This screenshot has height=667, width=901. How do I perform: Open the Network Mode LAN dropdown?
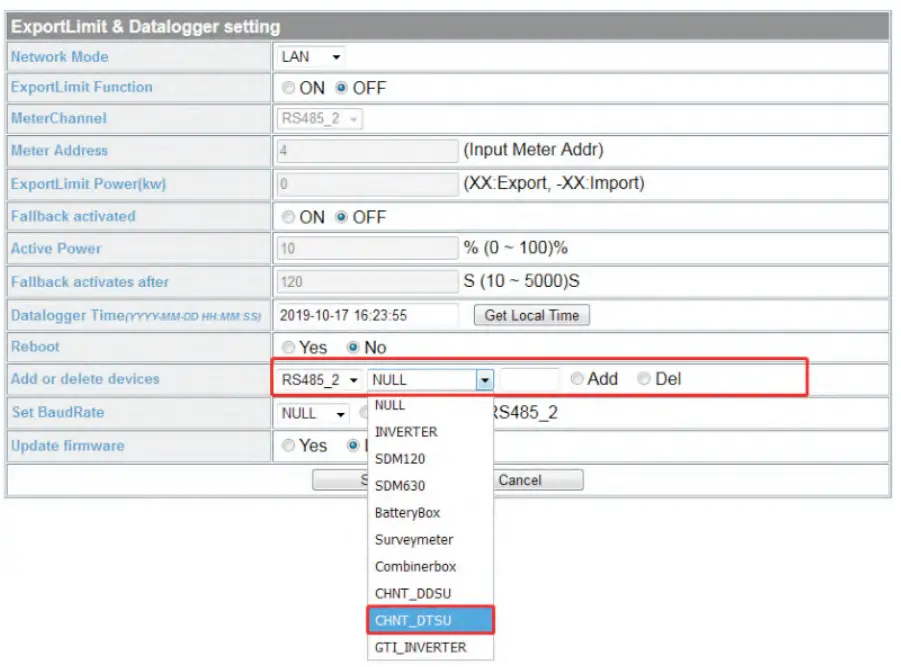point(311,57)
